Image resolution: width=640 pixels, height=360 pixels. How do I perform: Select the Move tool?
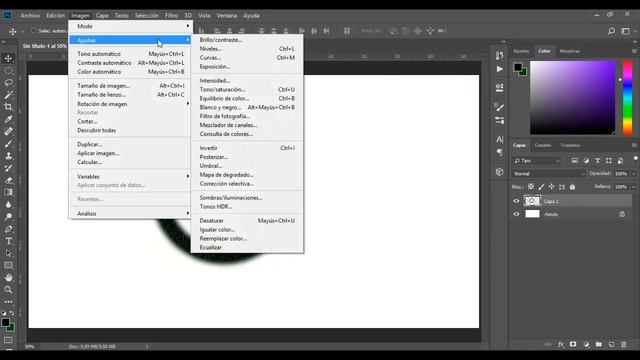coord(8,58)
